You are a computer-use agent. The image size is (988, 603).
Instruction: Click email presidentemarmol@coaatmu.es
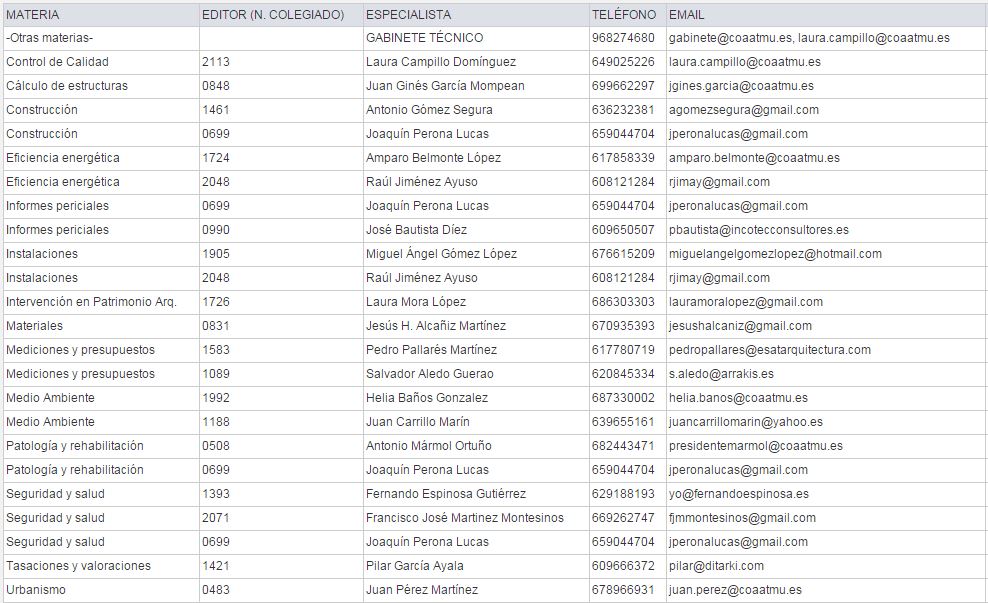(756, 445)
